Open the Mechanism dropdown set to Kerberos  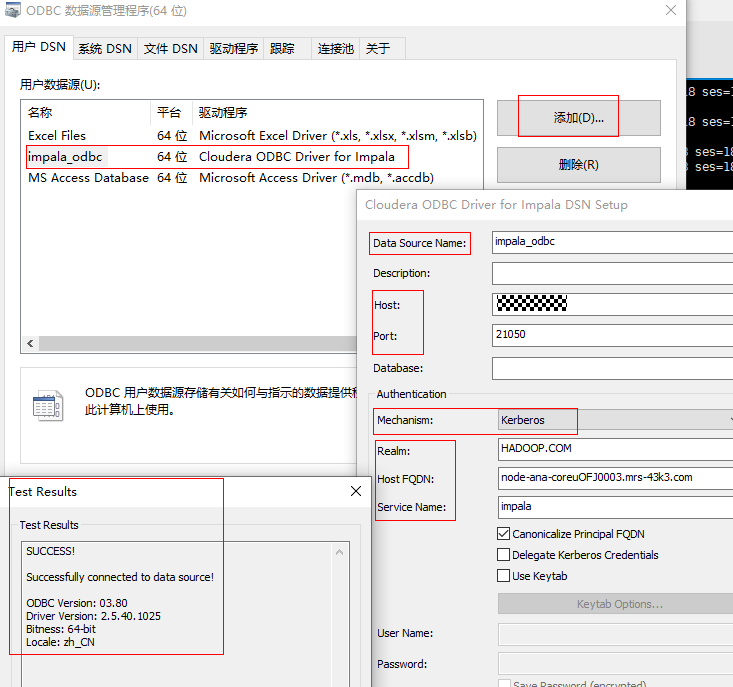pos(615,420)
